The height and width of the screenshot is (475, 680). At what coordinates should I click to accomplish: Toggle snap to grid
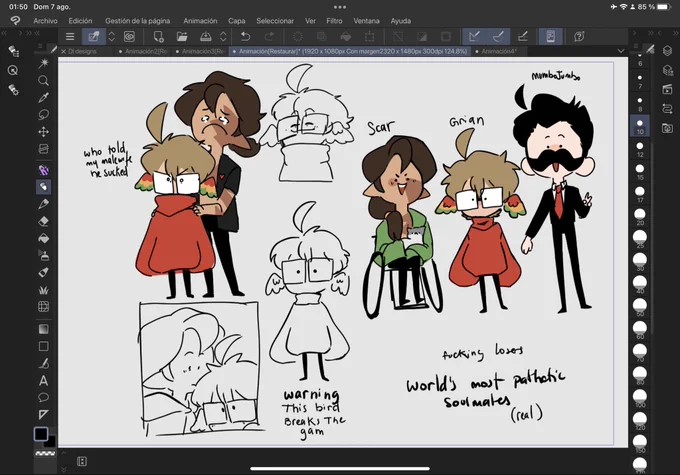523,36
